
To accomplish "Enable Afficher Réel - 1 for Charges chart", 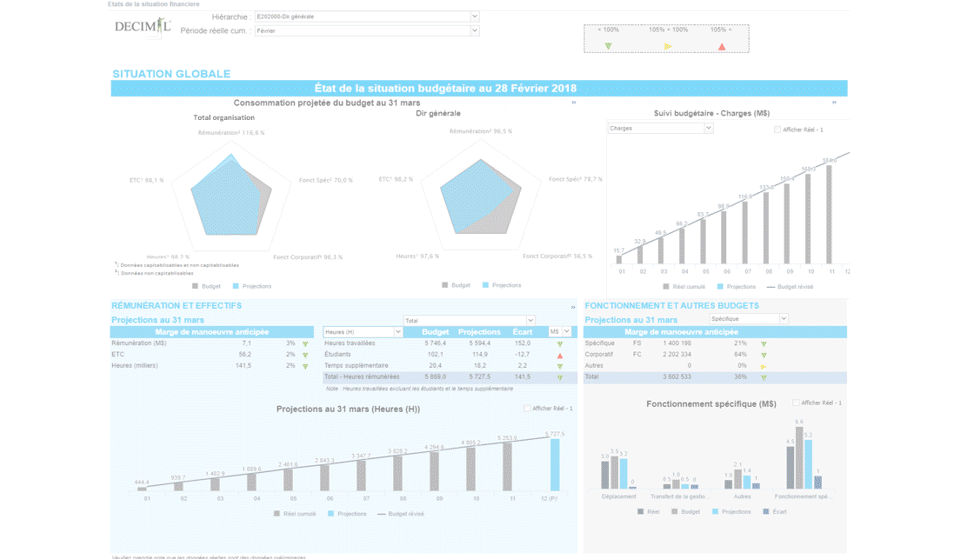I will click(778, 130).
